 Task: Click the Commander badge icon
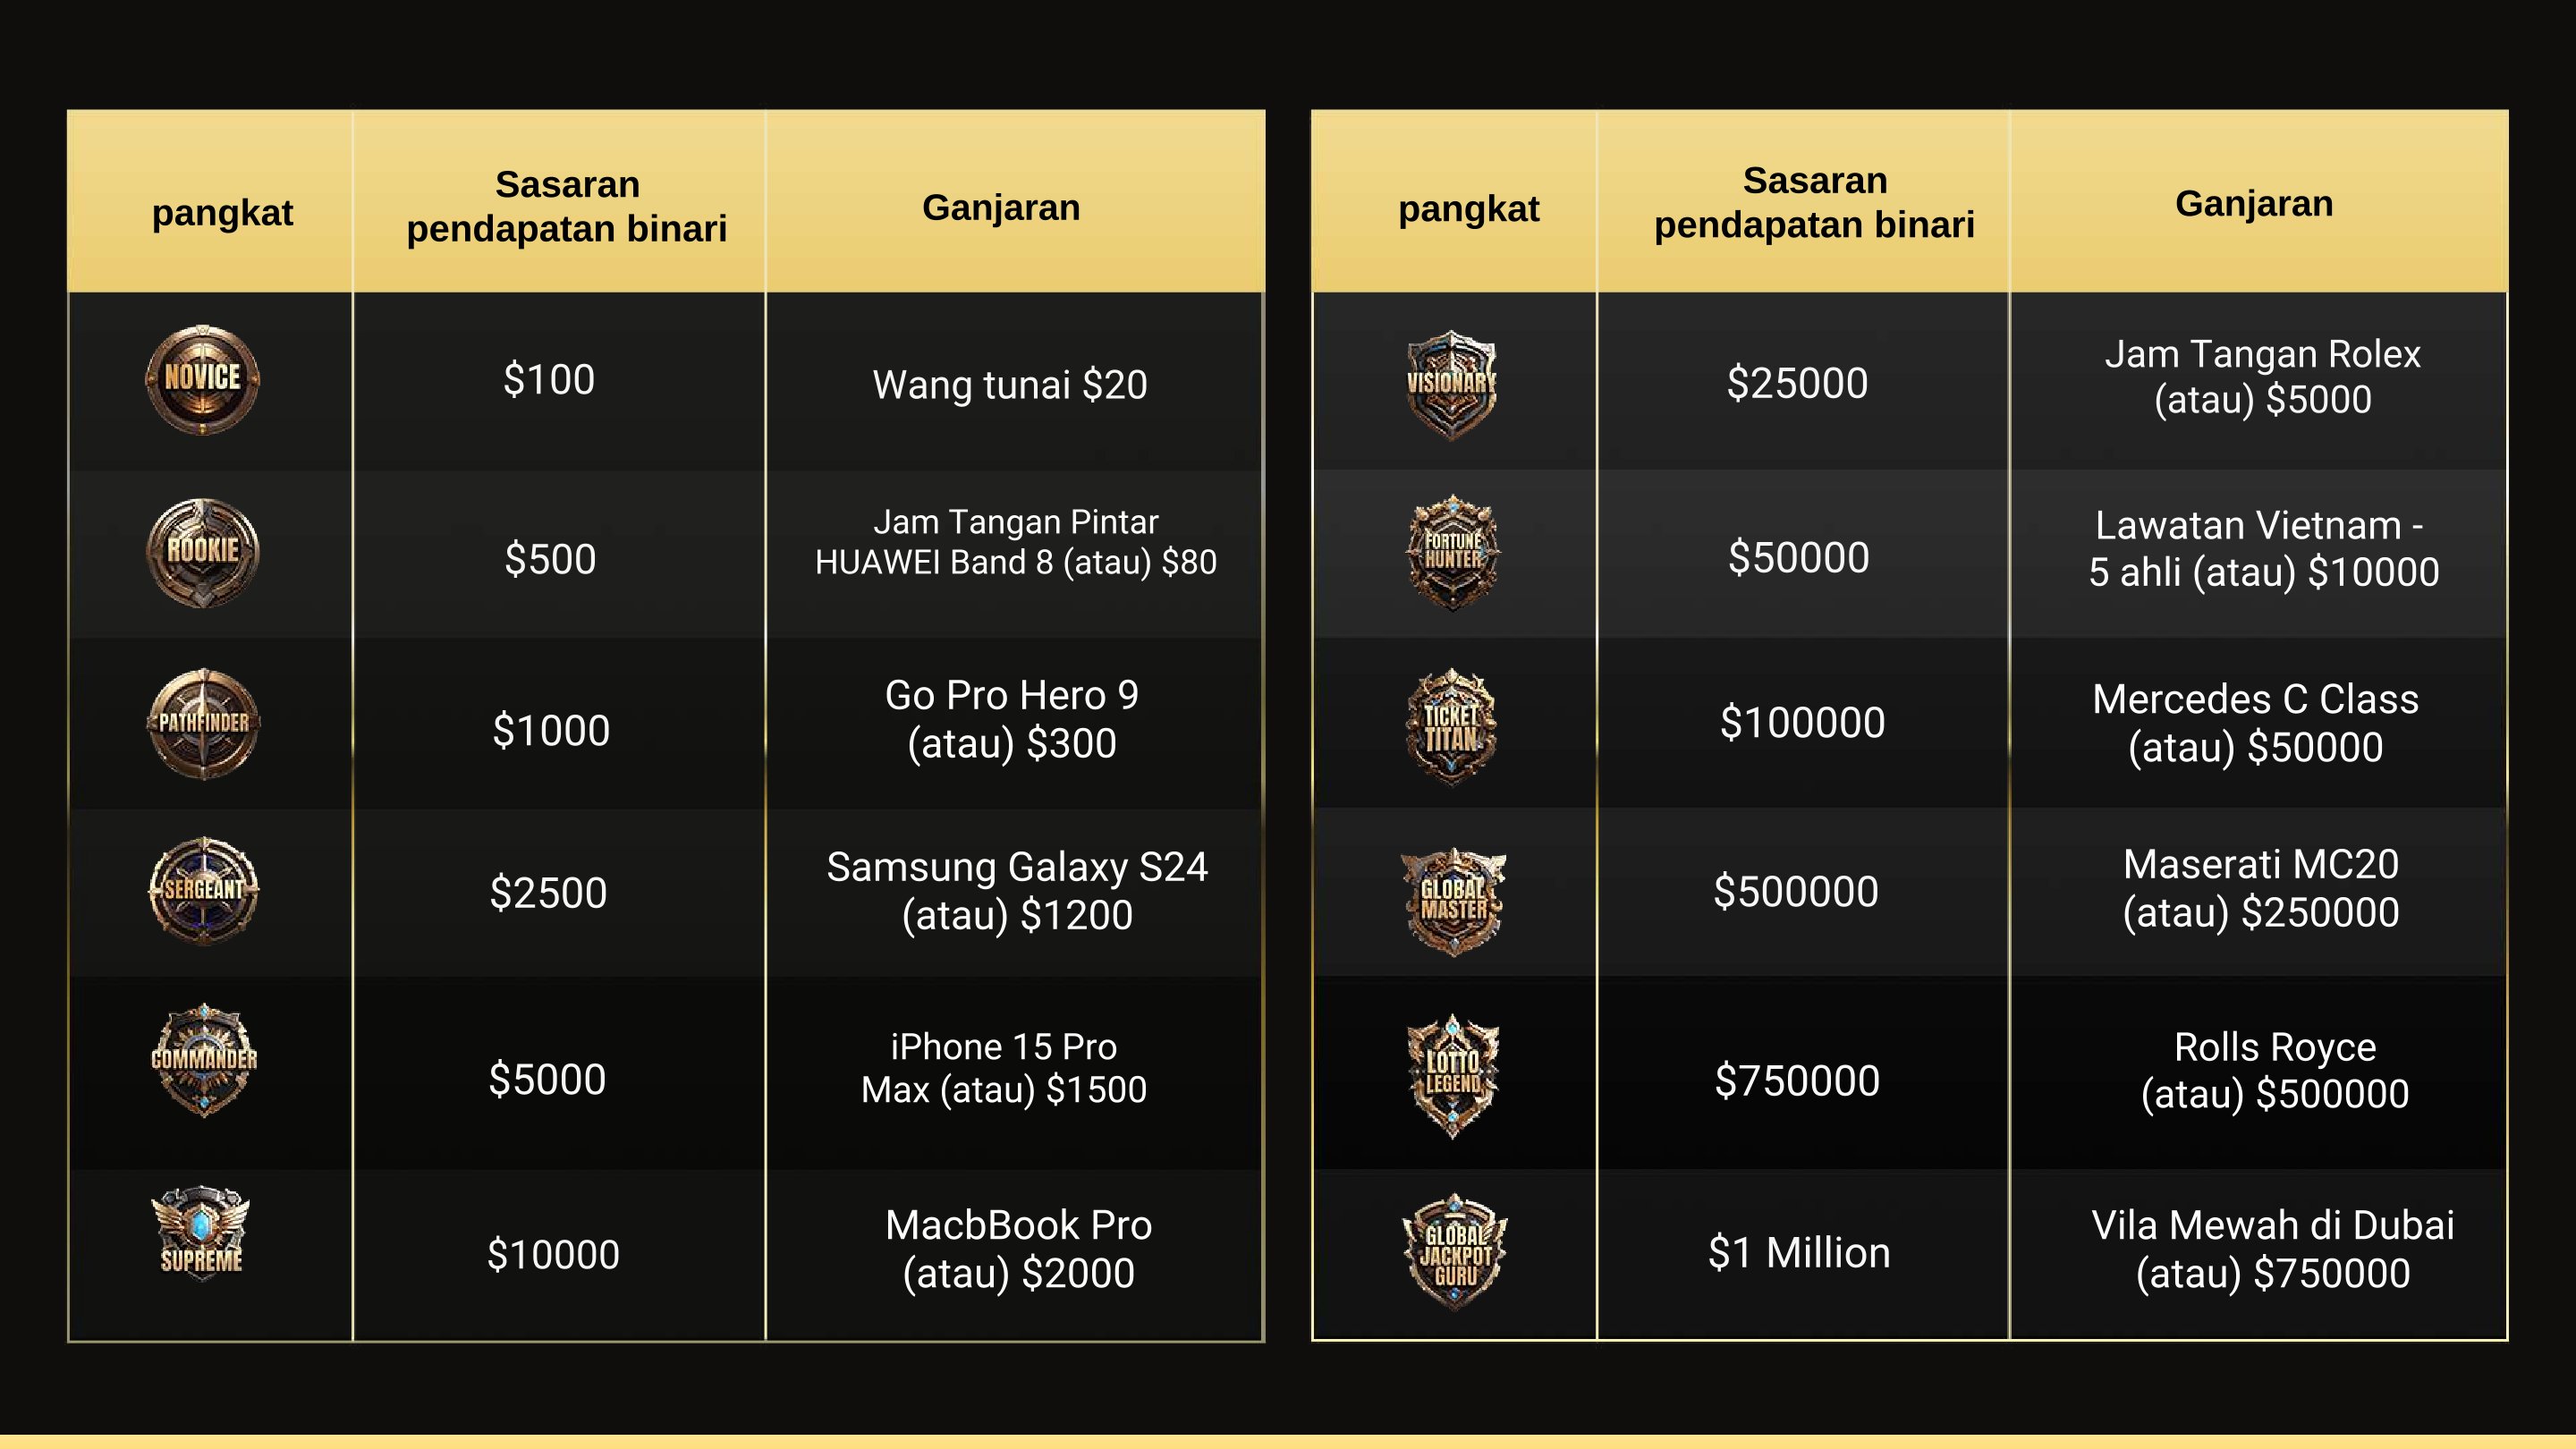click(204, 1060)
